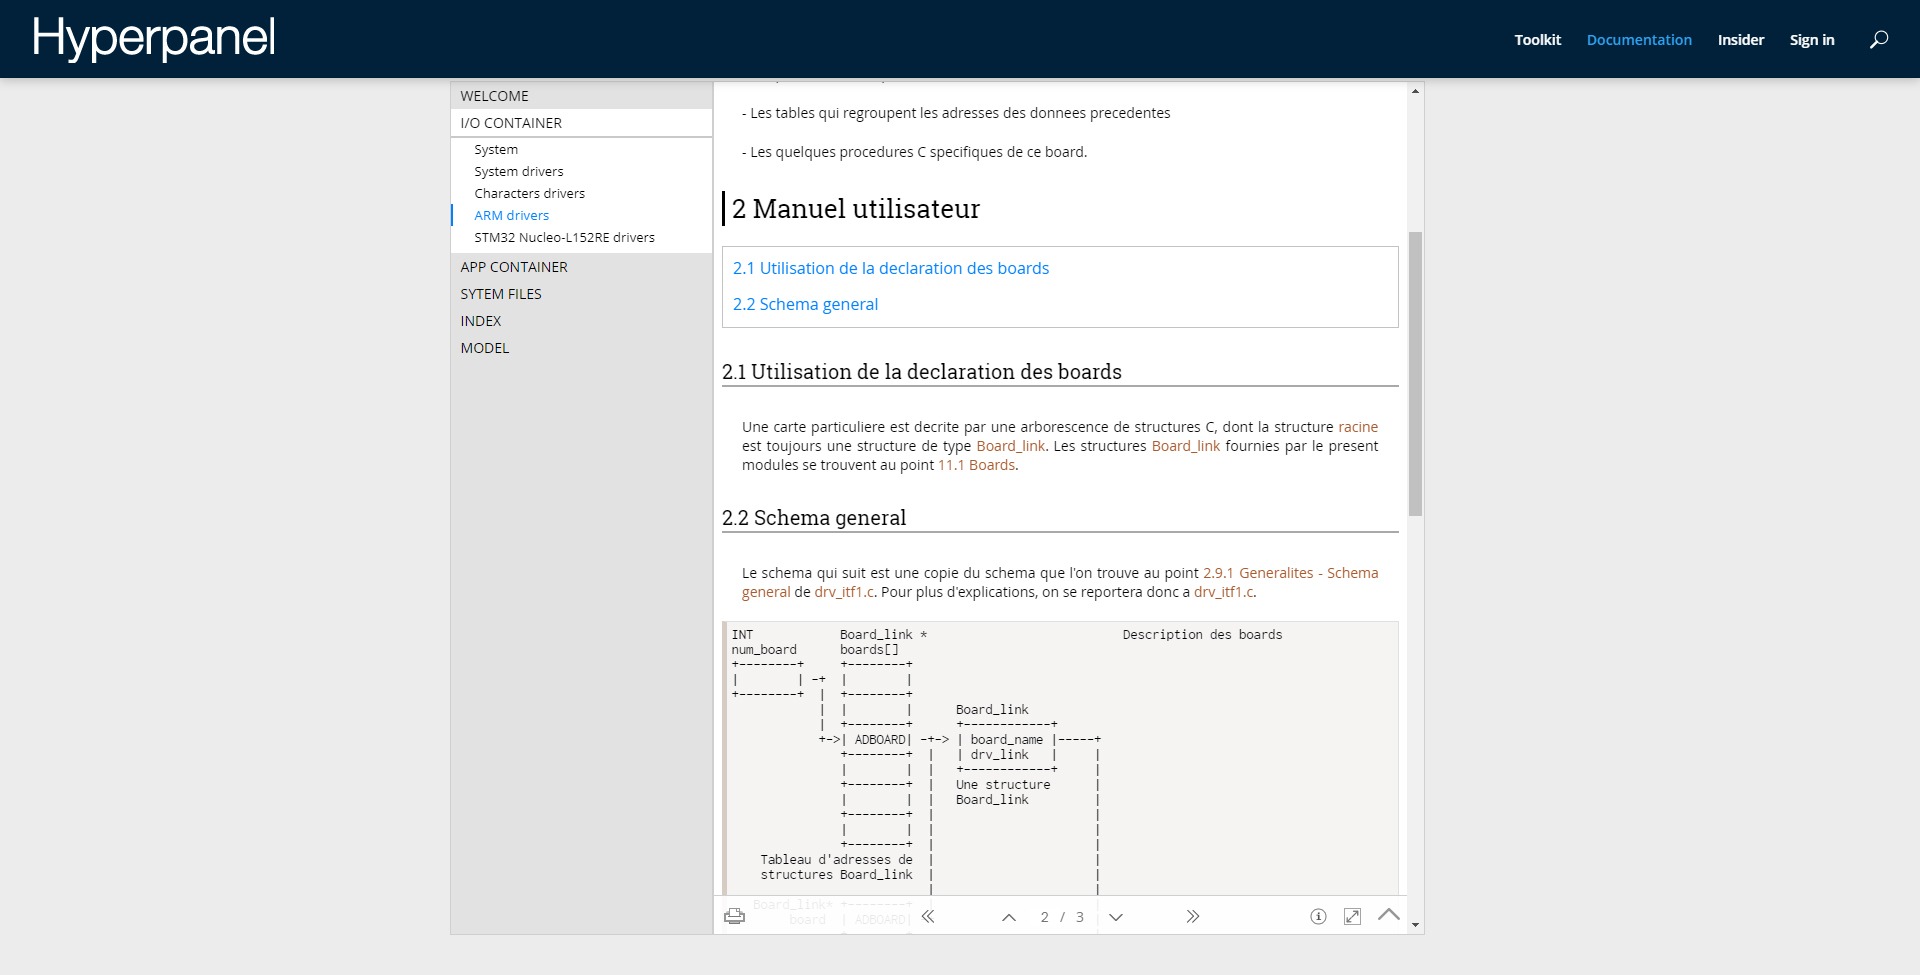The height and width of the screenshot is (975, 1920).
Task: Click the '2.2 Schema general' section heading
Action: click(x=814, y=518)
